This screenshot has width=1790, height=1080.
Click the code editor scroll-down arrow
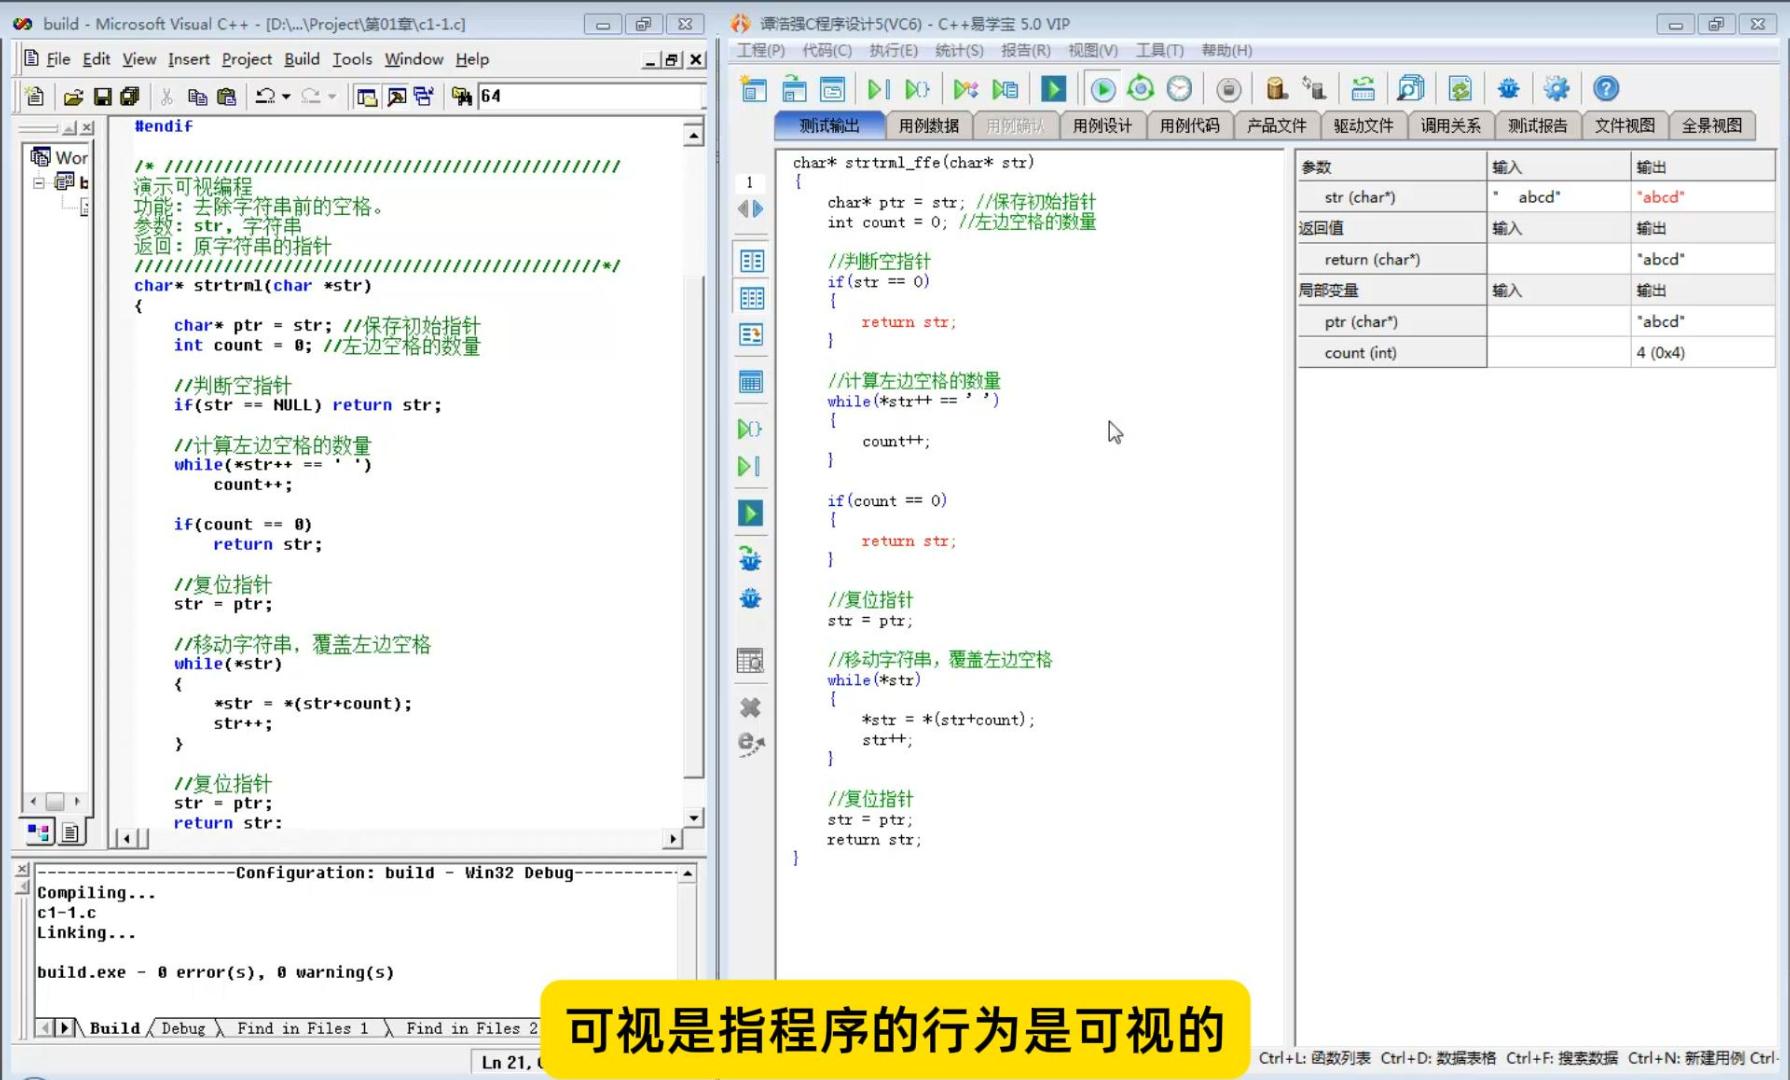tap(693, 818)
